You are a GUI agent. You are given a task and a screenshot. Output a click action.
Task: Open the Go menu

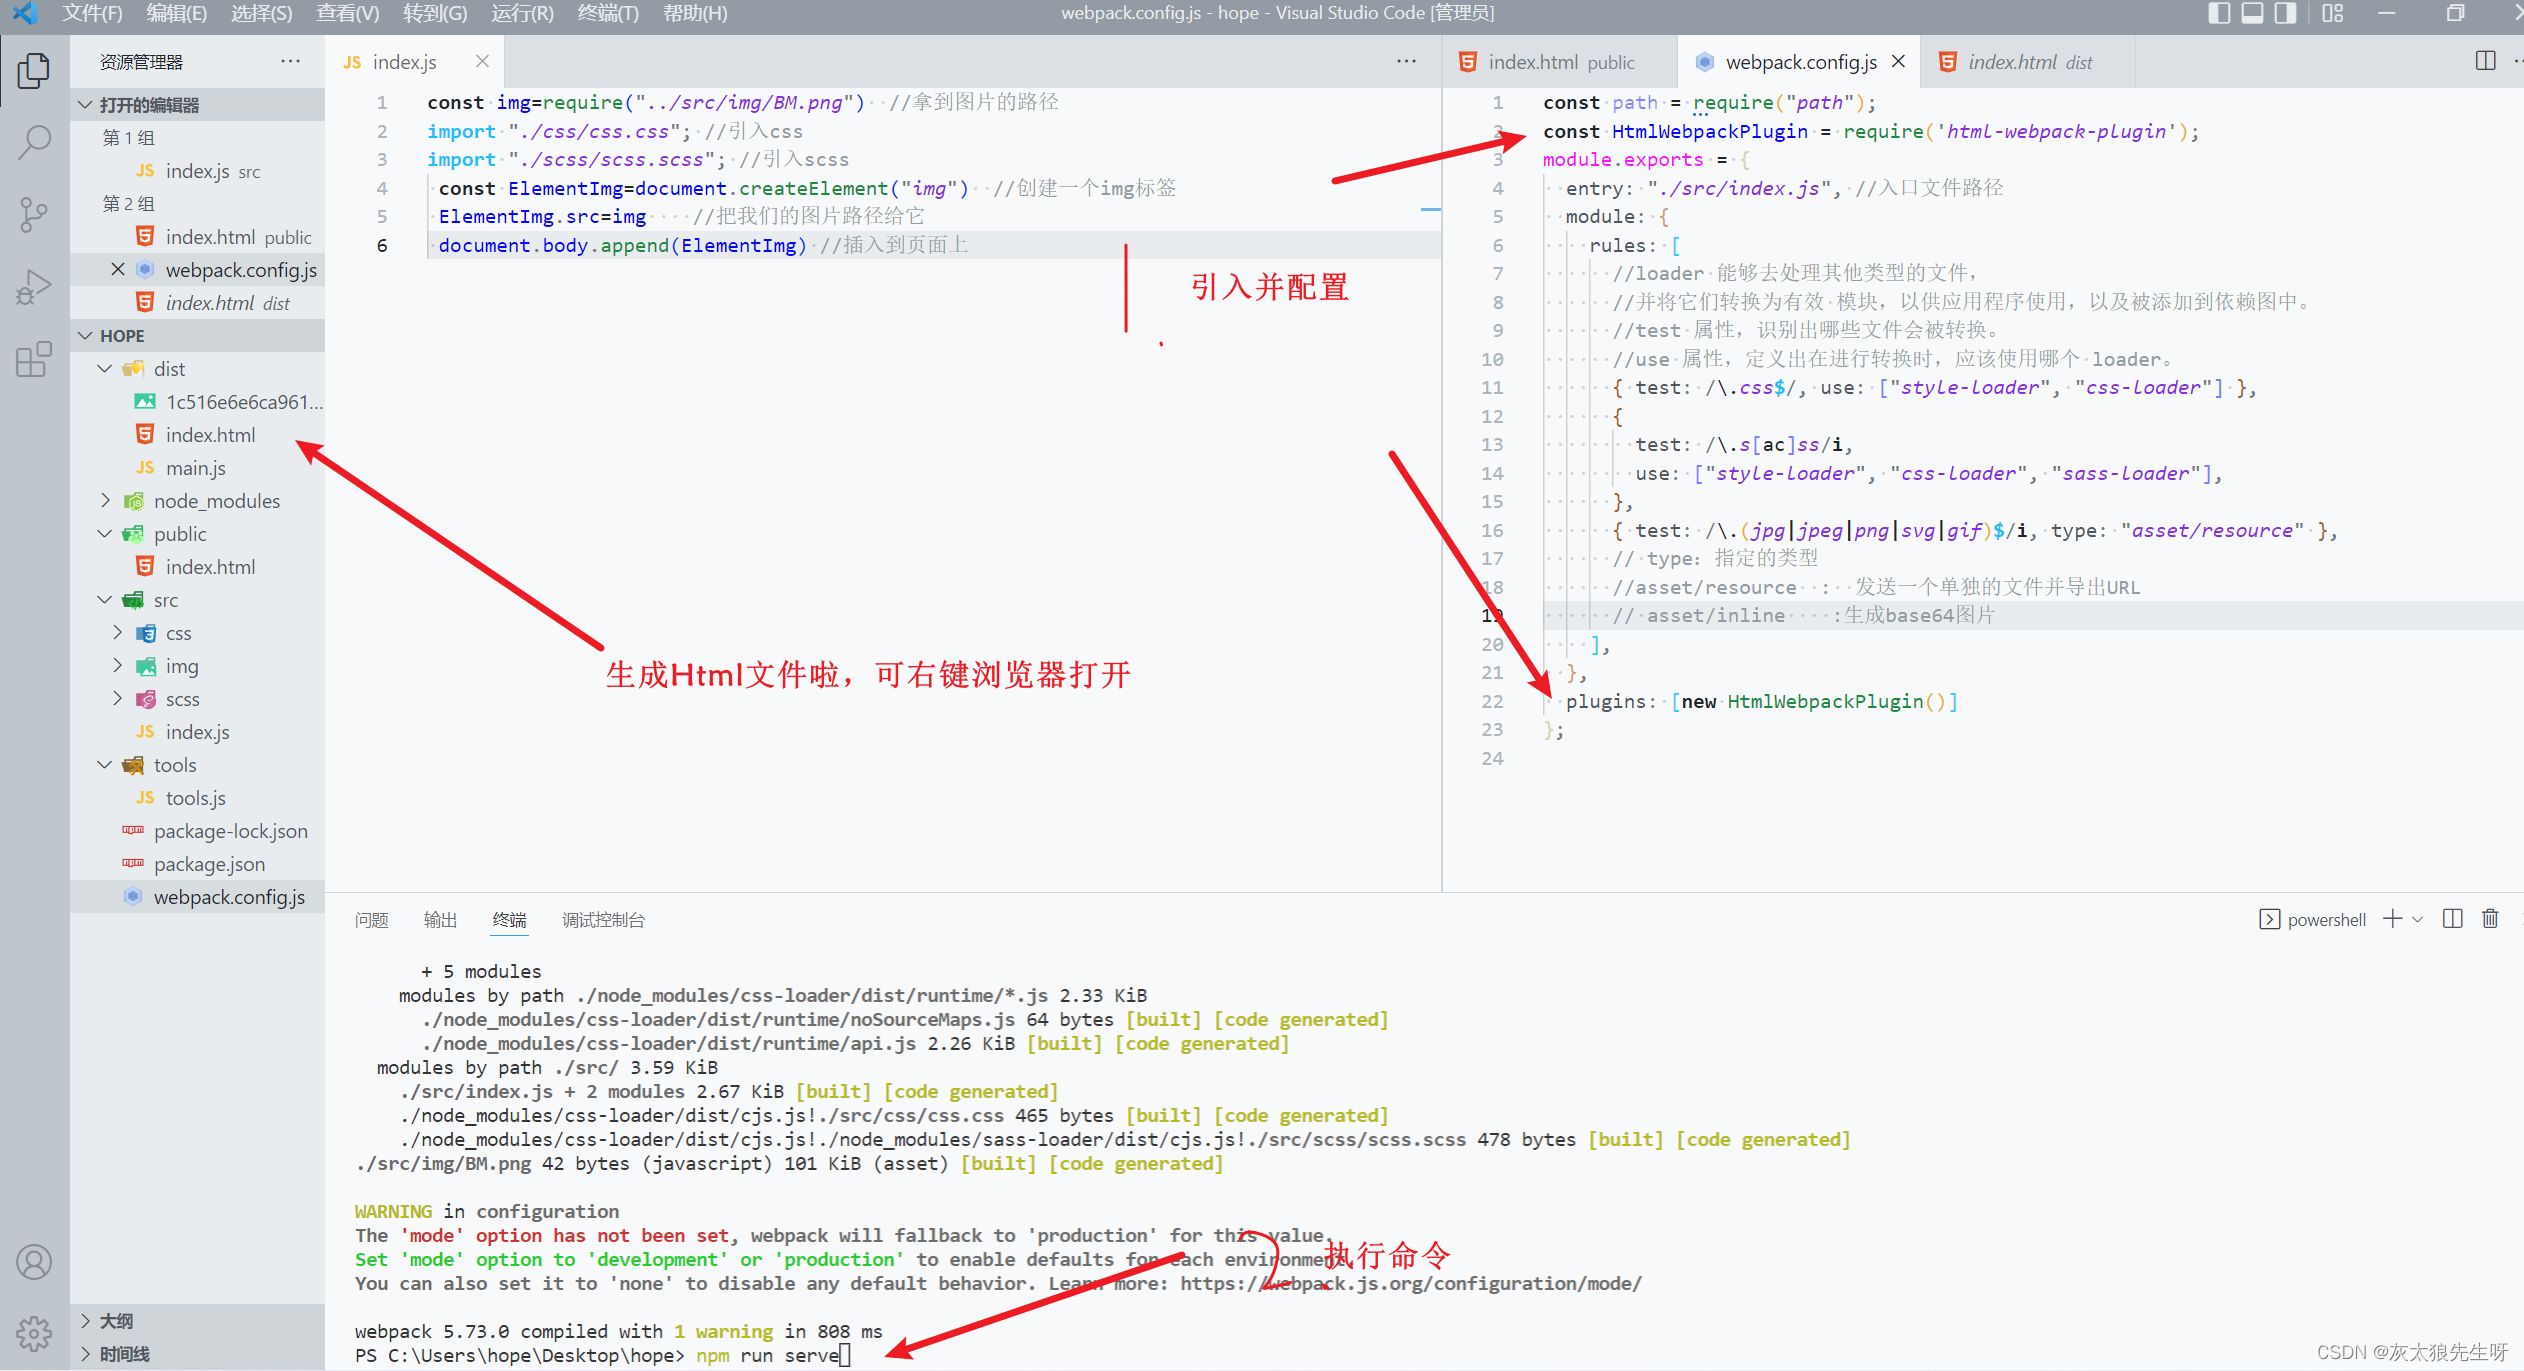[434, 13]
